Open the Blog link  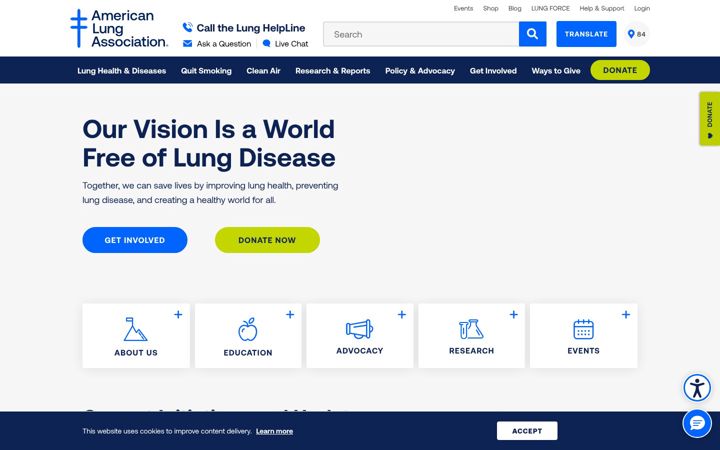point(515,8)
